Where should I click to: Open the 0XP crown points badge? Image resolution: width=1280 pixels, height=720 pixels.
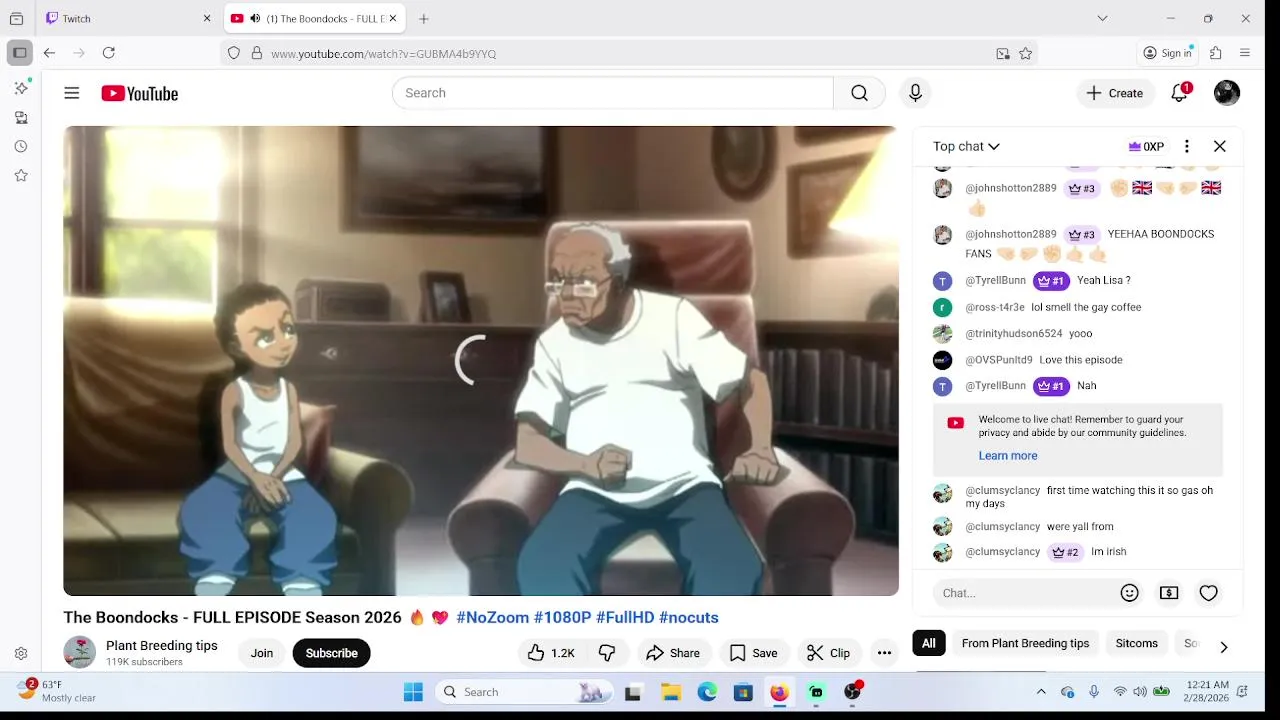(1146, 146)
